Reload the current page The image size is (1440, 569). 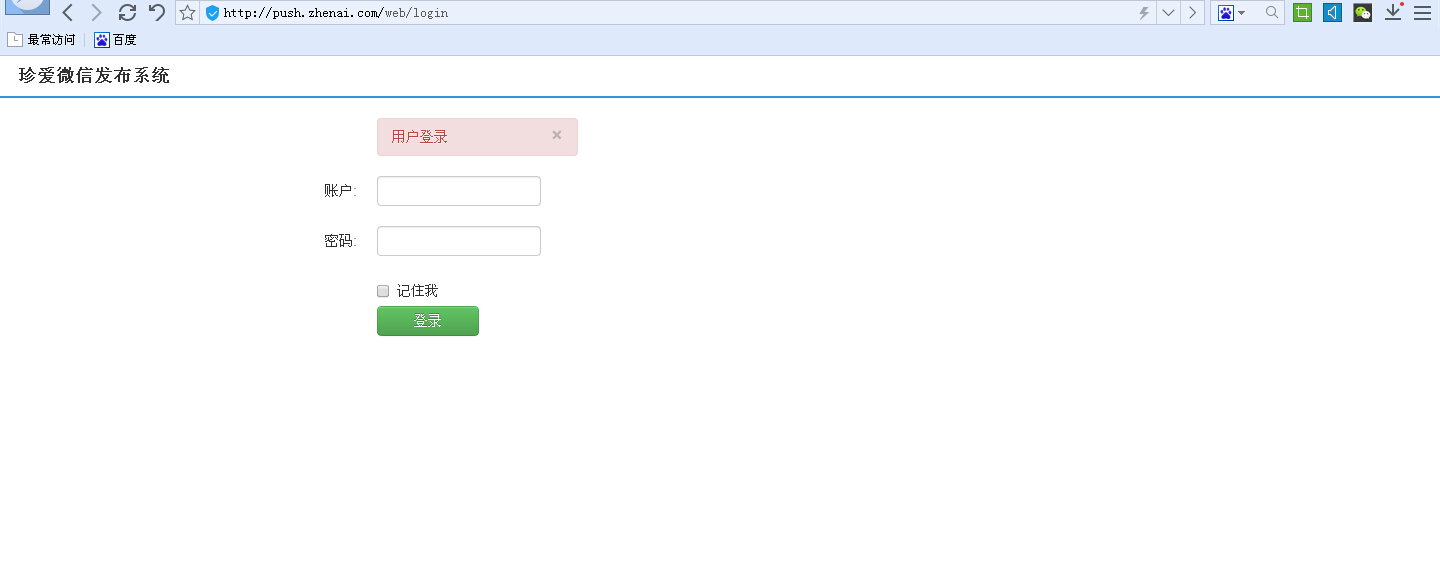pyautogui.click(x=127, y=13)
